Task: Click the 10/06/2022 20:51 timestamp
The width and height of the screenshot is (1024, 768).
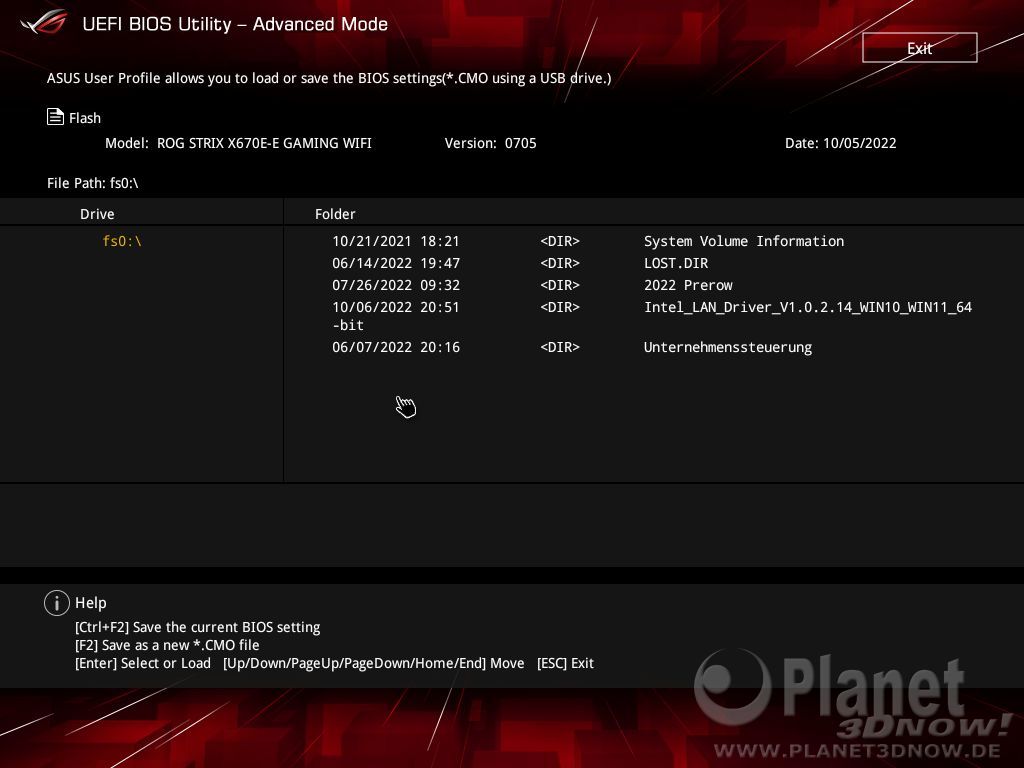Action: [x=396, y=307]
